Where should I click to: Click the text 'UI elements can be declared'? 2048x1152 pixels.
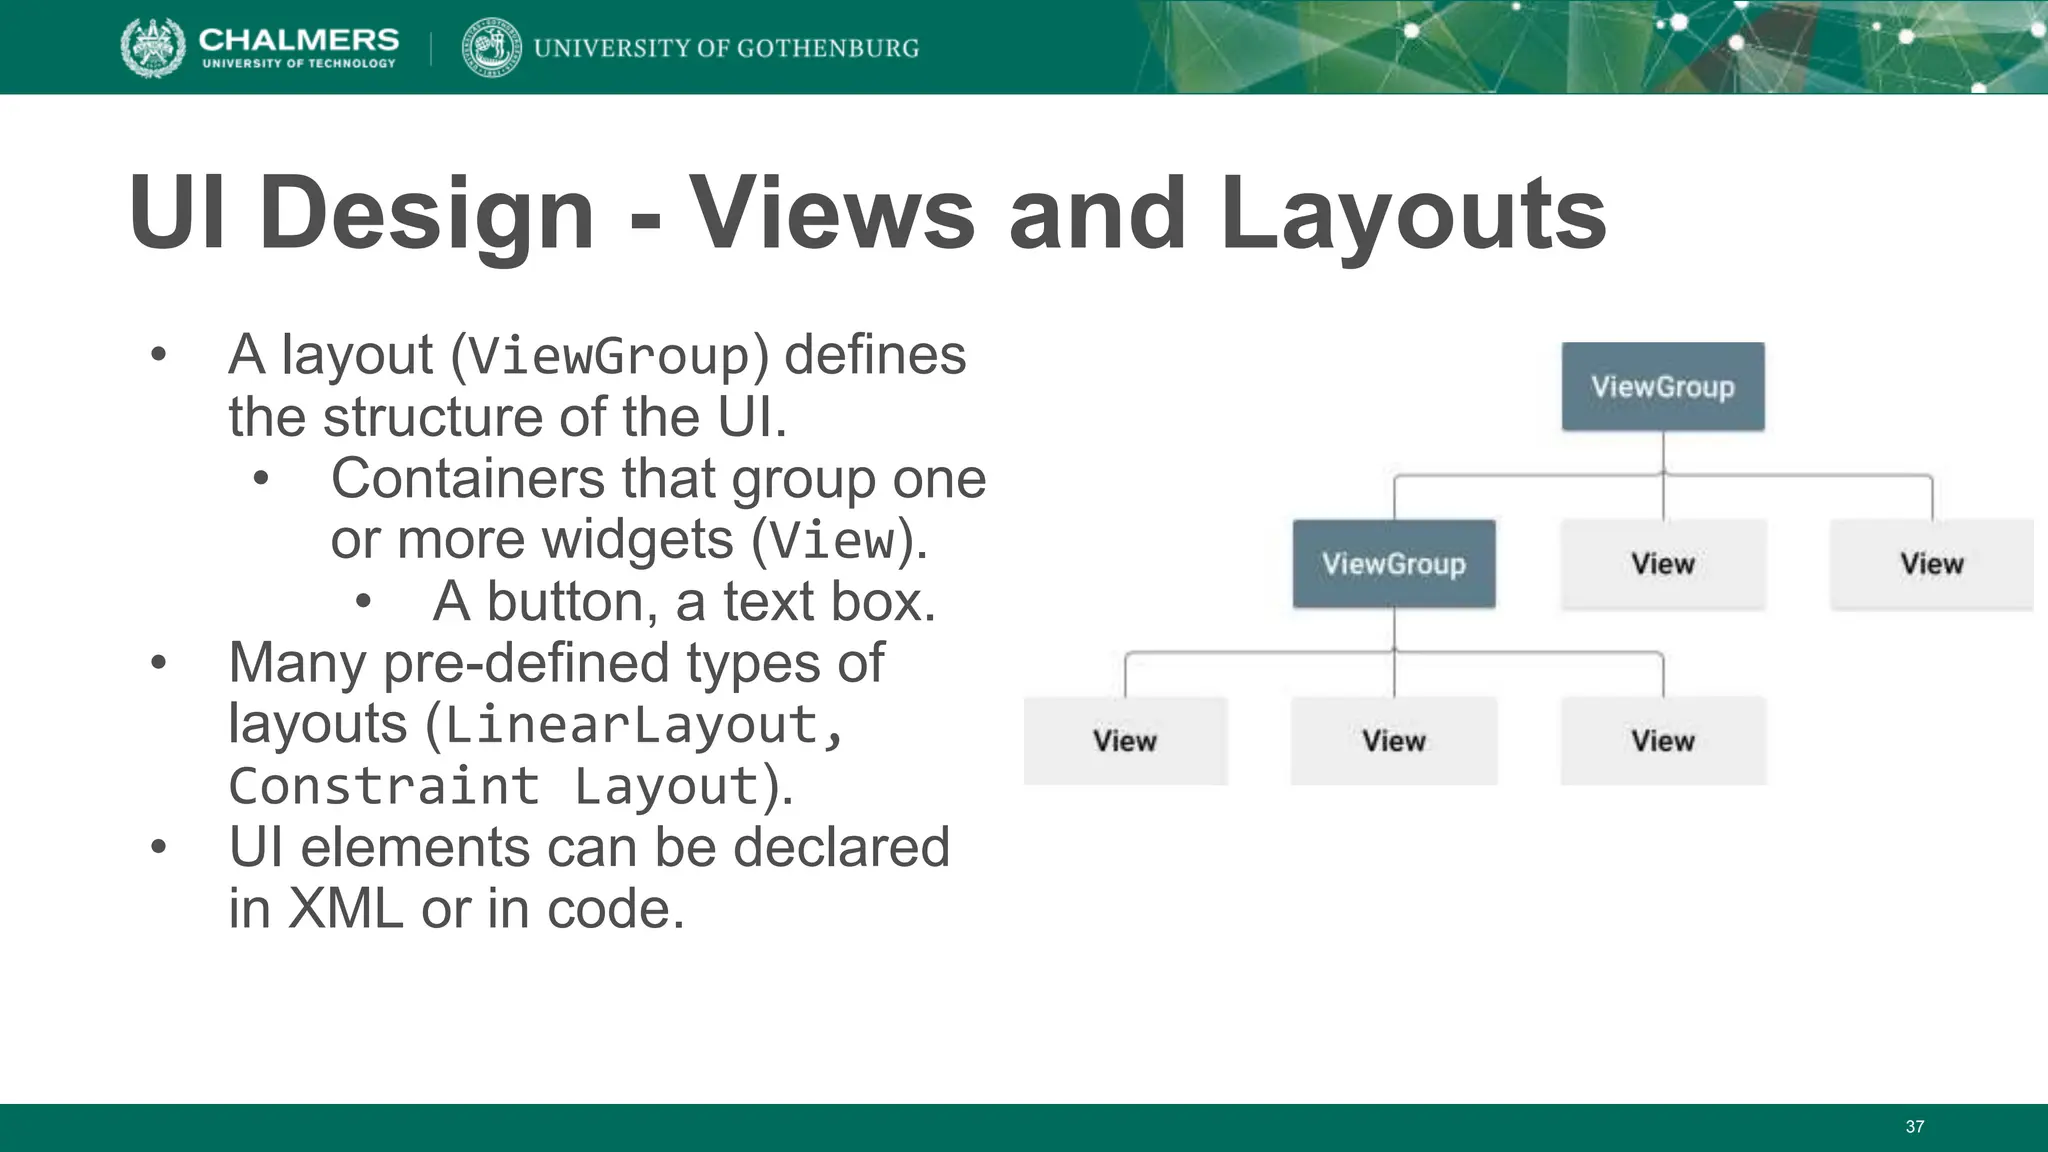click(x=589, y=847)
